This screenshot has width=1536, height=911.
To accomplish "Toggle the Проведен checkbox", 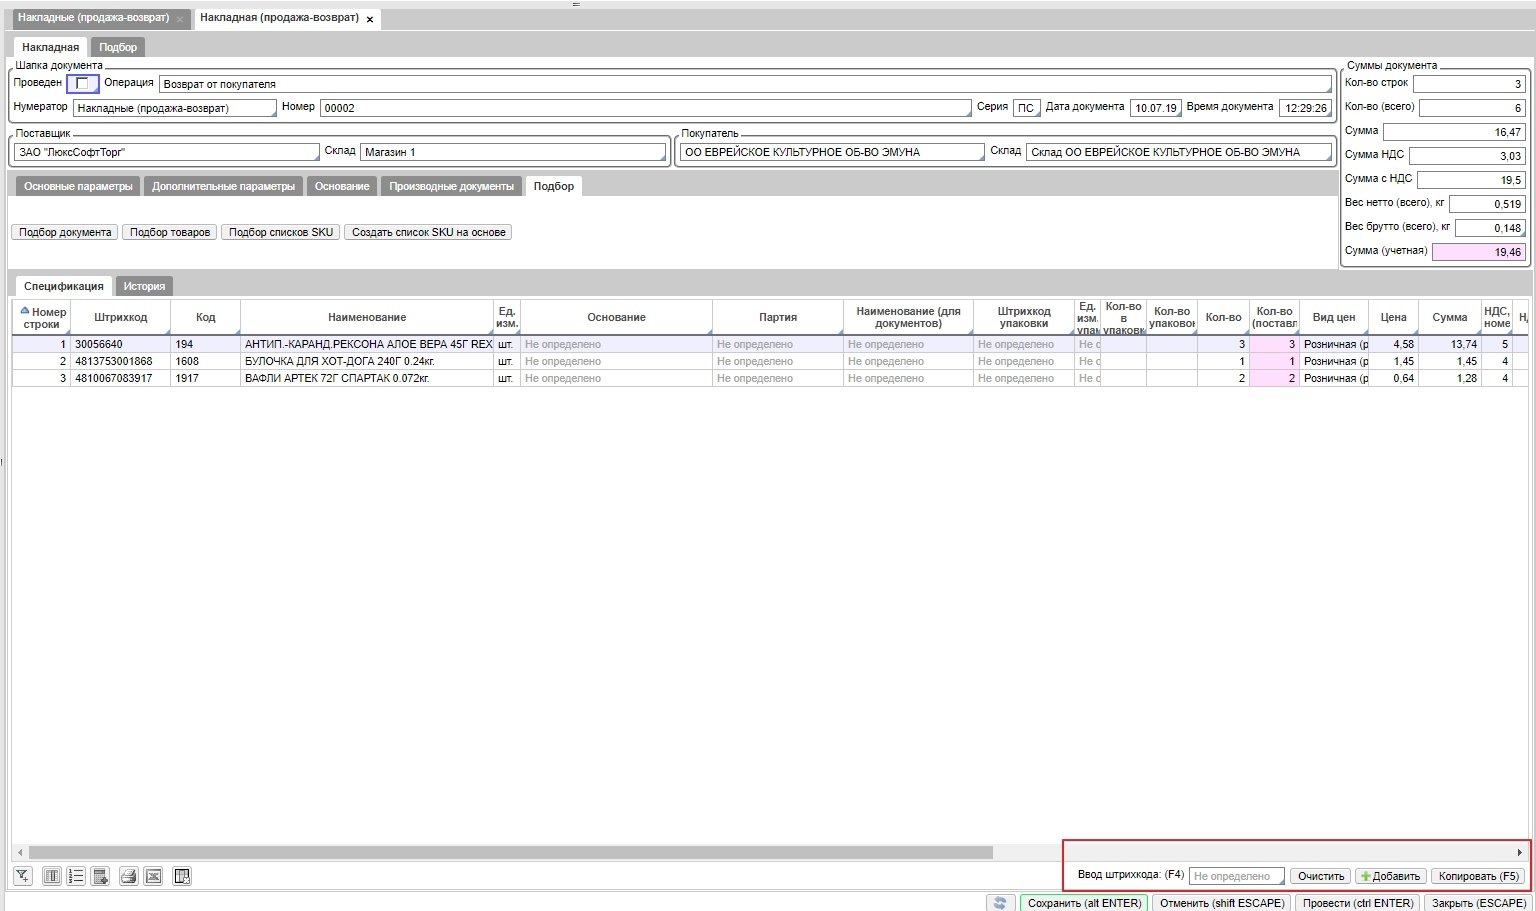I will click(x=82, y=83).
